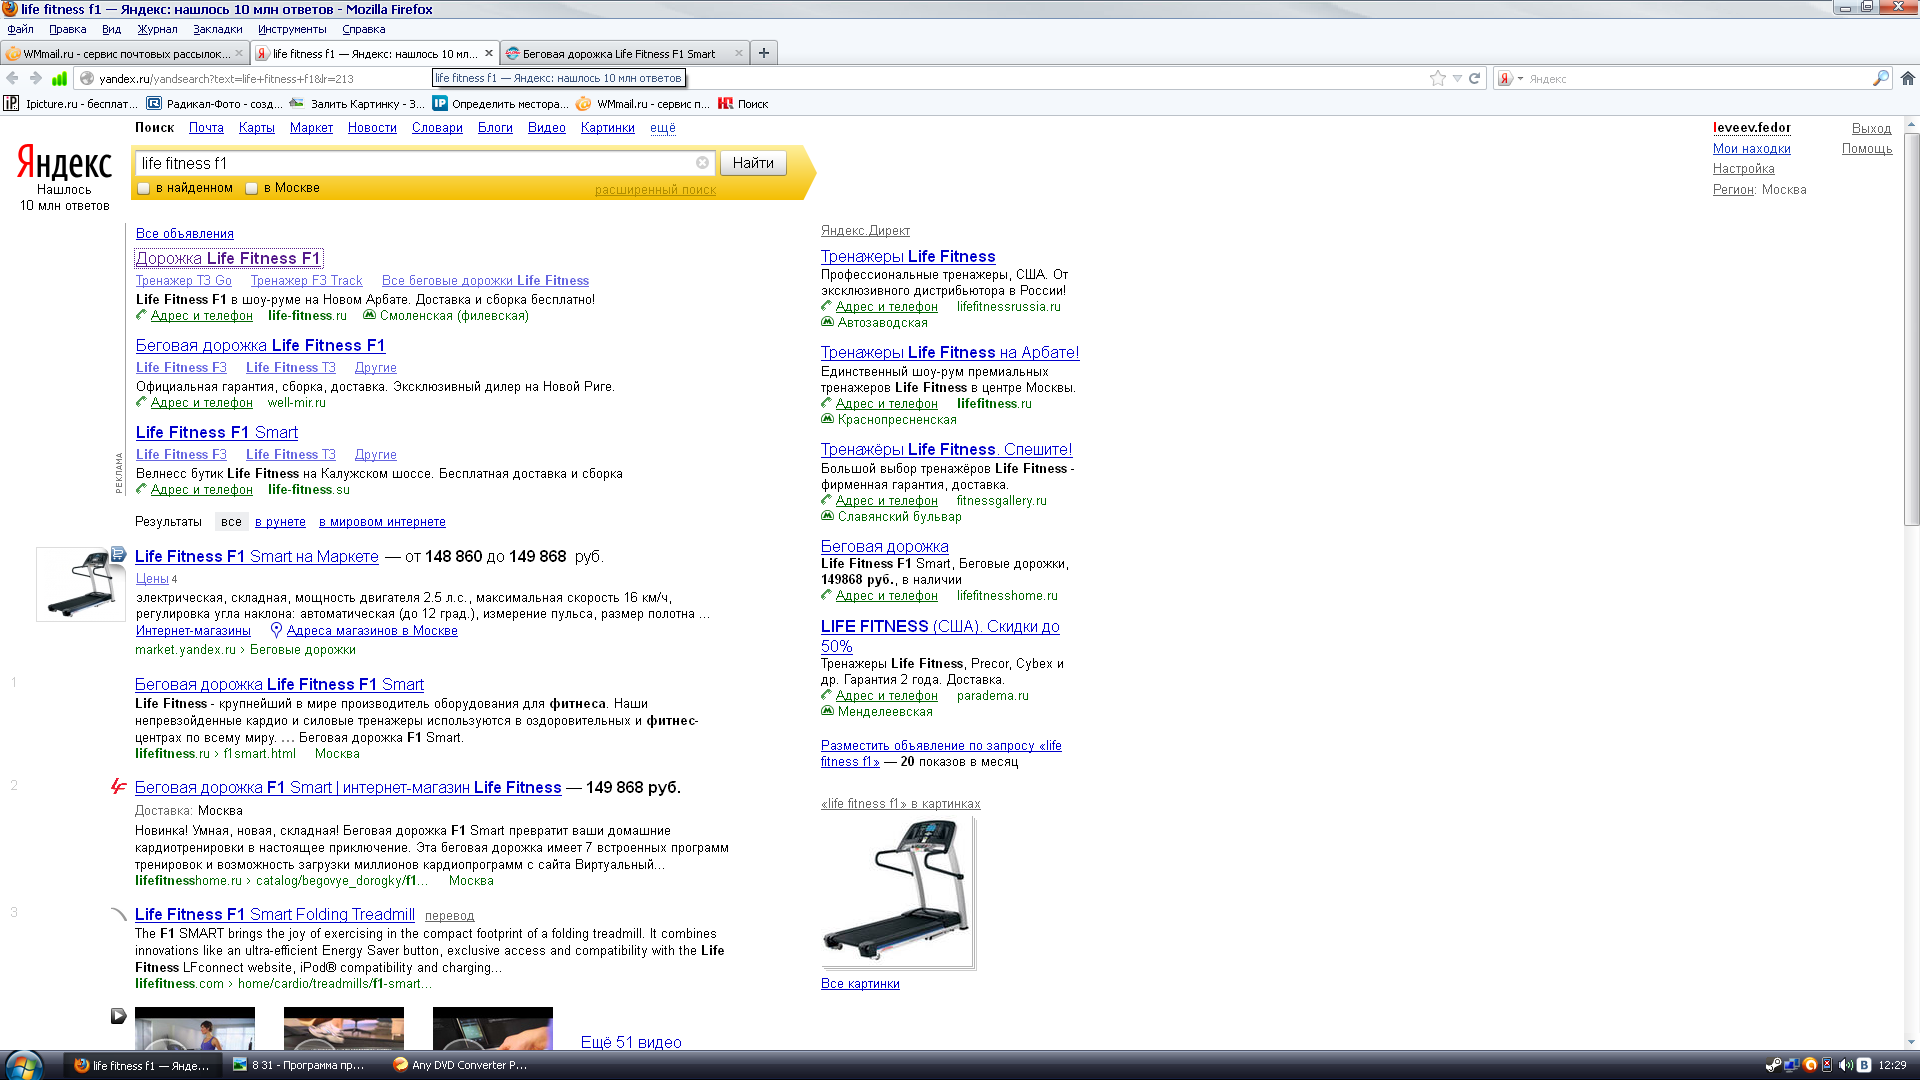1920x1080 pixels.
Task: Open the Тренажеры Life Fitness на Арбате! ad
Action: (x=950, y=352)
